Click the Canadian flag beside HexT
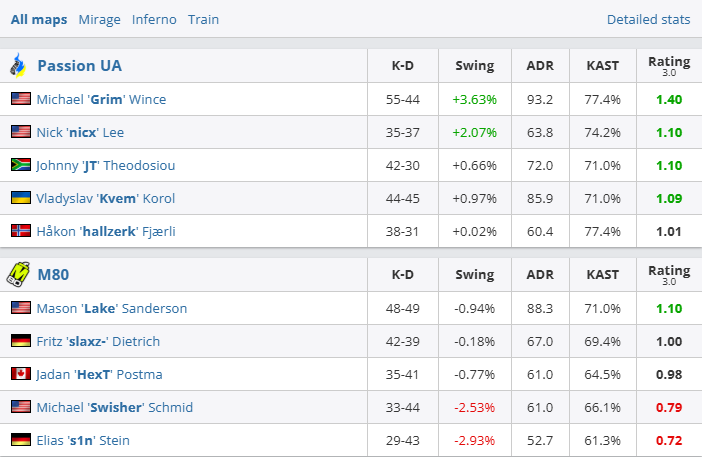Viewport: 702px width, 457px height. tap(20, 374)
